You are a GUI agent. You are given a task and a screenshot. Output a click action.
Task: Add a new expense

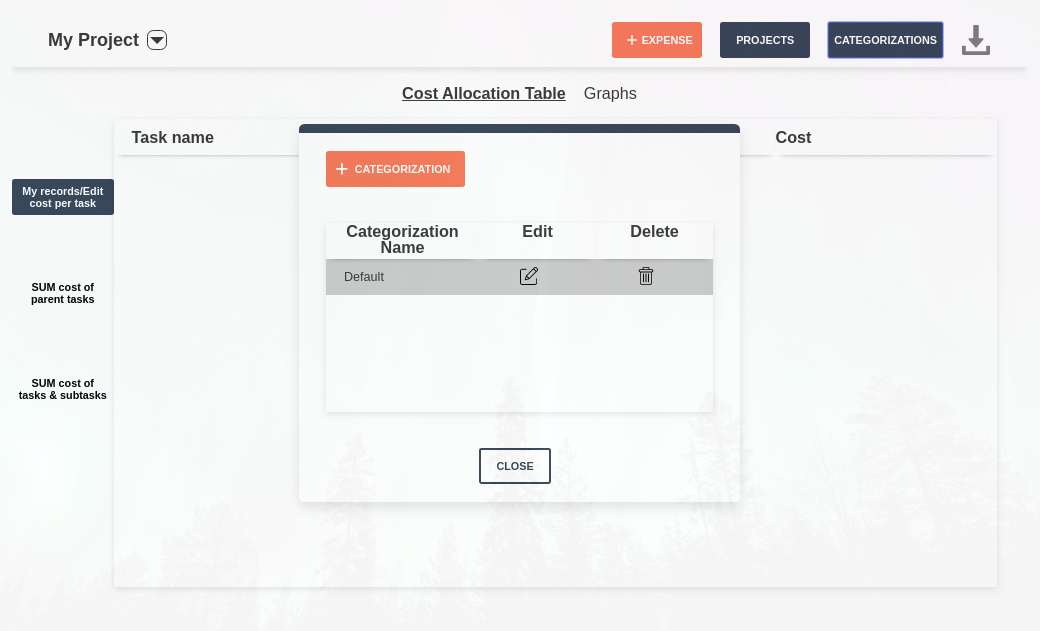(x=657, y=40)
